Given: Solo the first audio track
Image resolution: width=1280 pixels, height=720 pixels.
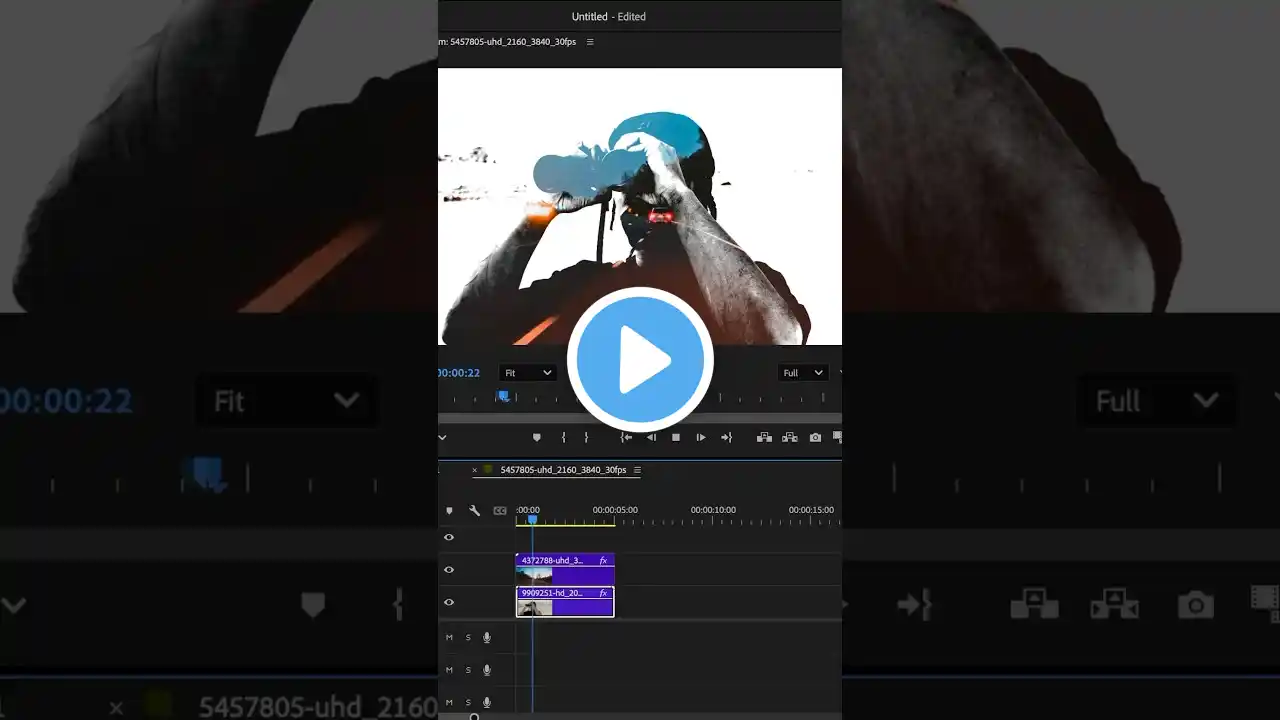Looking at the screenshot, I should coord(468,637).
